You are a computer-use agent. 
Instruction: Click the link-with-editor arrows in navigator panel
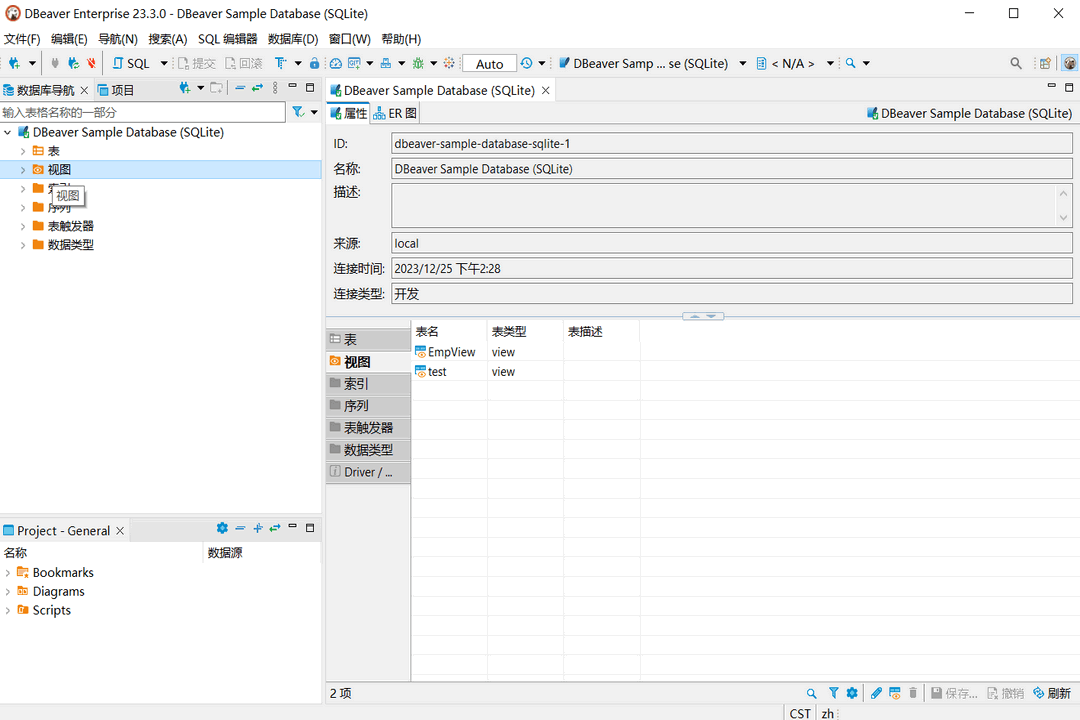(x=257, y=89)
